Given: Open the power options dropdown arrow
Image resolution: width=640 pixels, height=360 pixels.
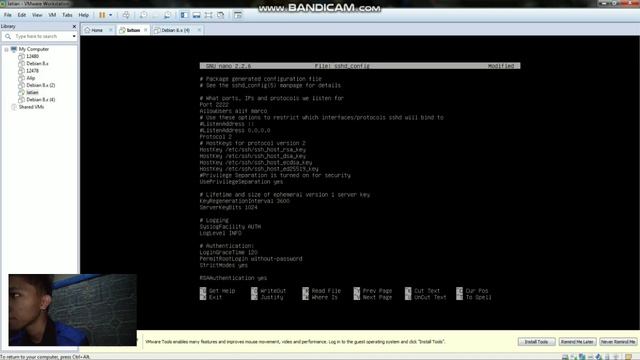Looking at the screenshot, I should 111,15.
